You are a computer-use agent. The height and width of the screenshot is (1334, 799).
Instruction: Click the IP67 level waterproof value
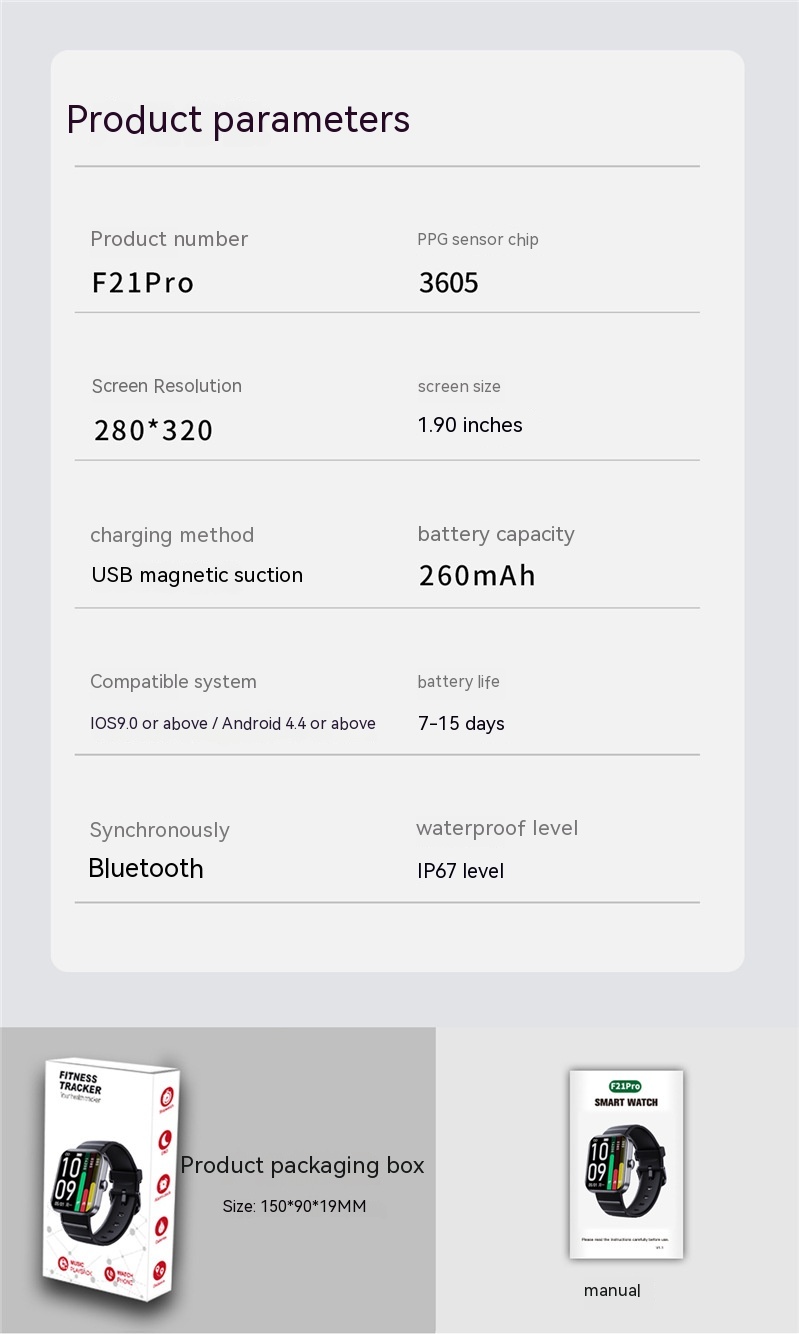click(461, 871)
